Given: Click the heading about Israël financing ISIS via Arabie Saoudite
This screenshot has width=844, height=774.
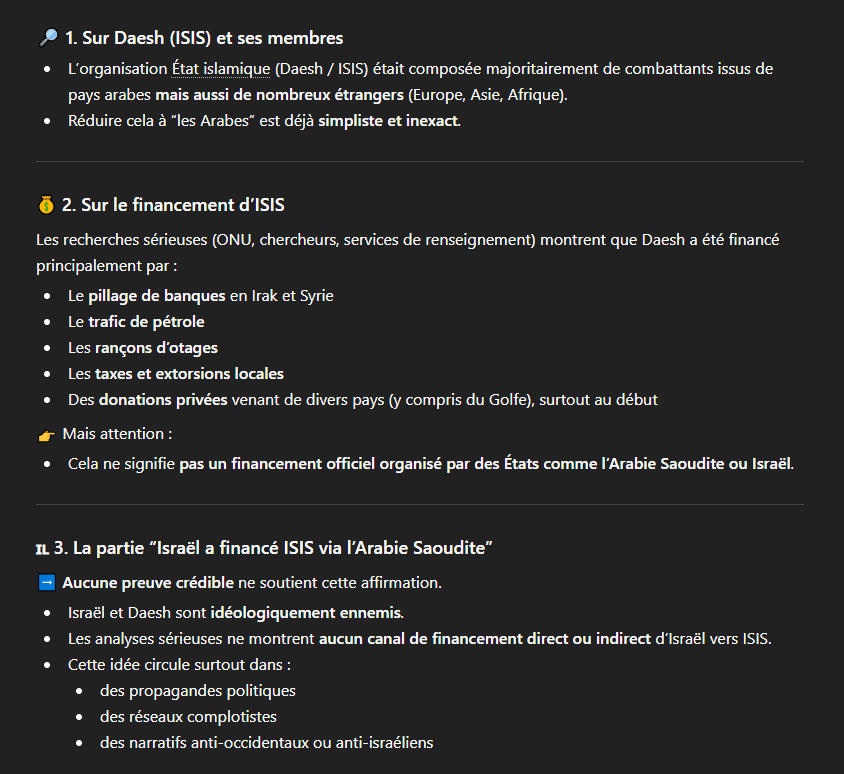Looking at the screenshot, I should click(273, 548).
